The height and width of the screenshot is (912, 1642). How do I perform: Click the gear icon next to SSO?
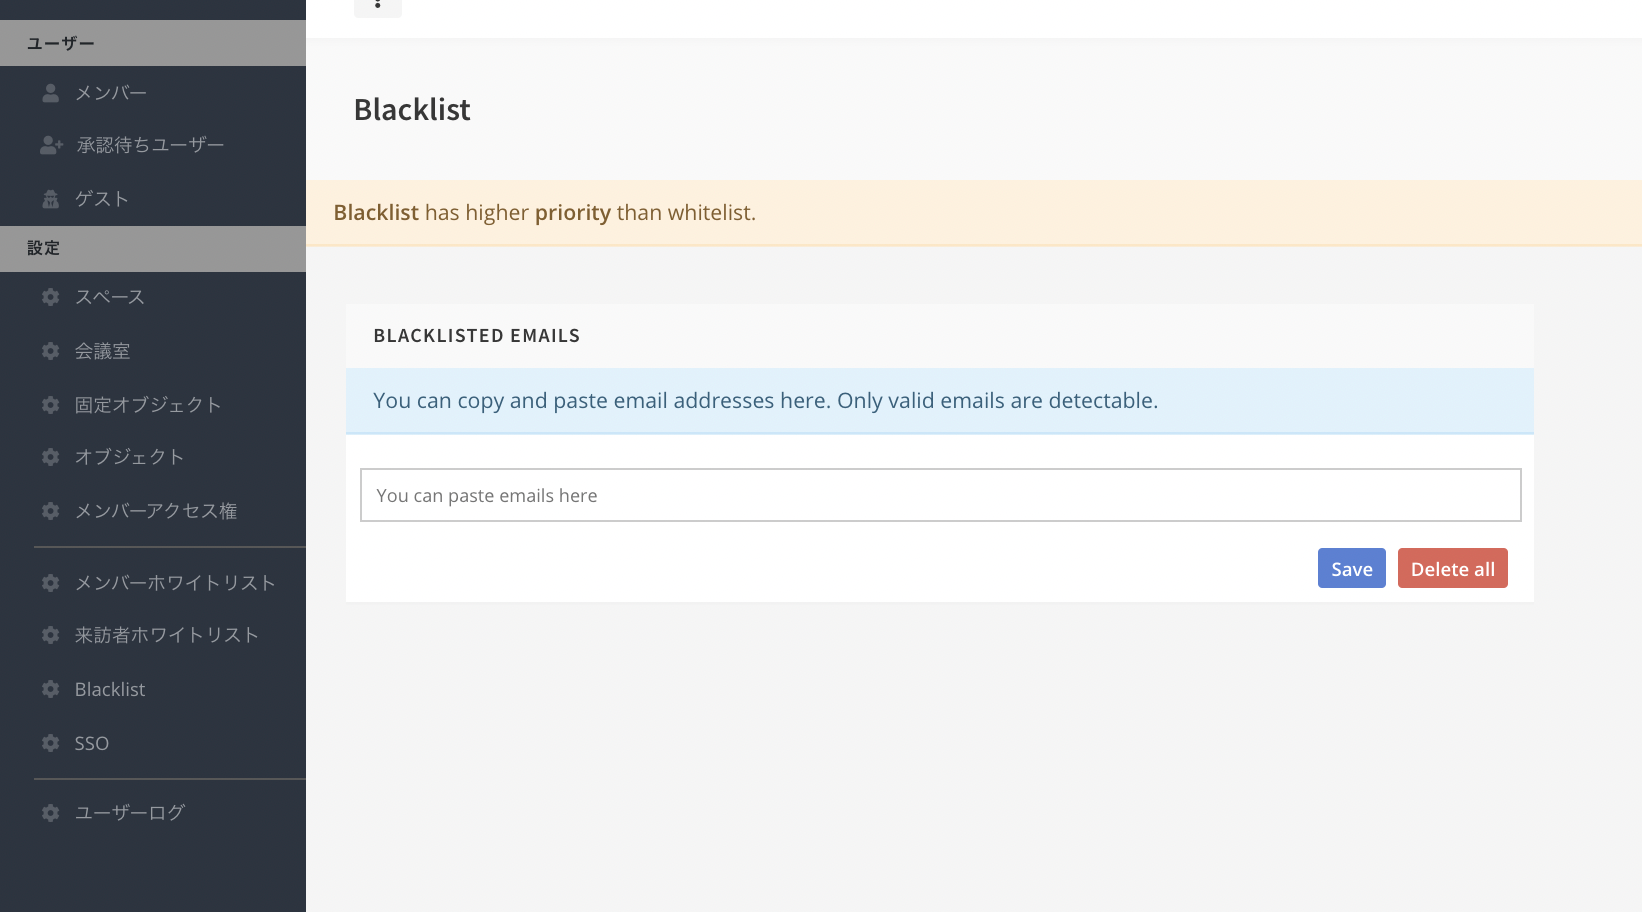point(51,743)
